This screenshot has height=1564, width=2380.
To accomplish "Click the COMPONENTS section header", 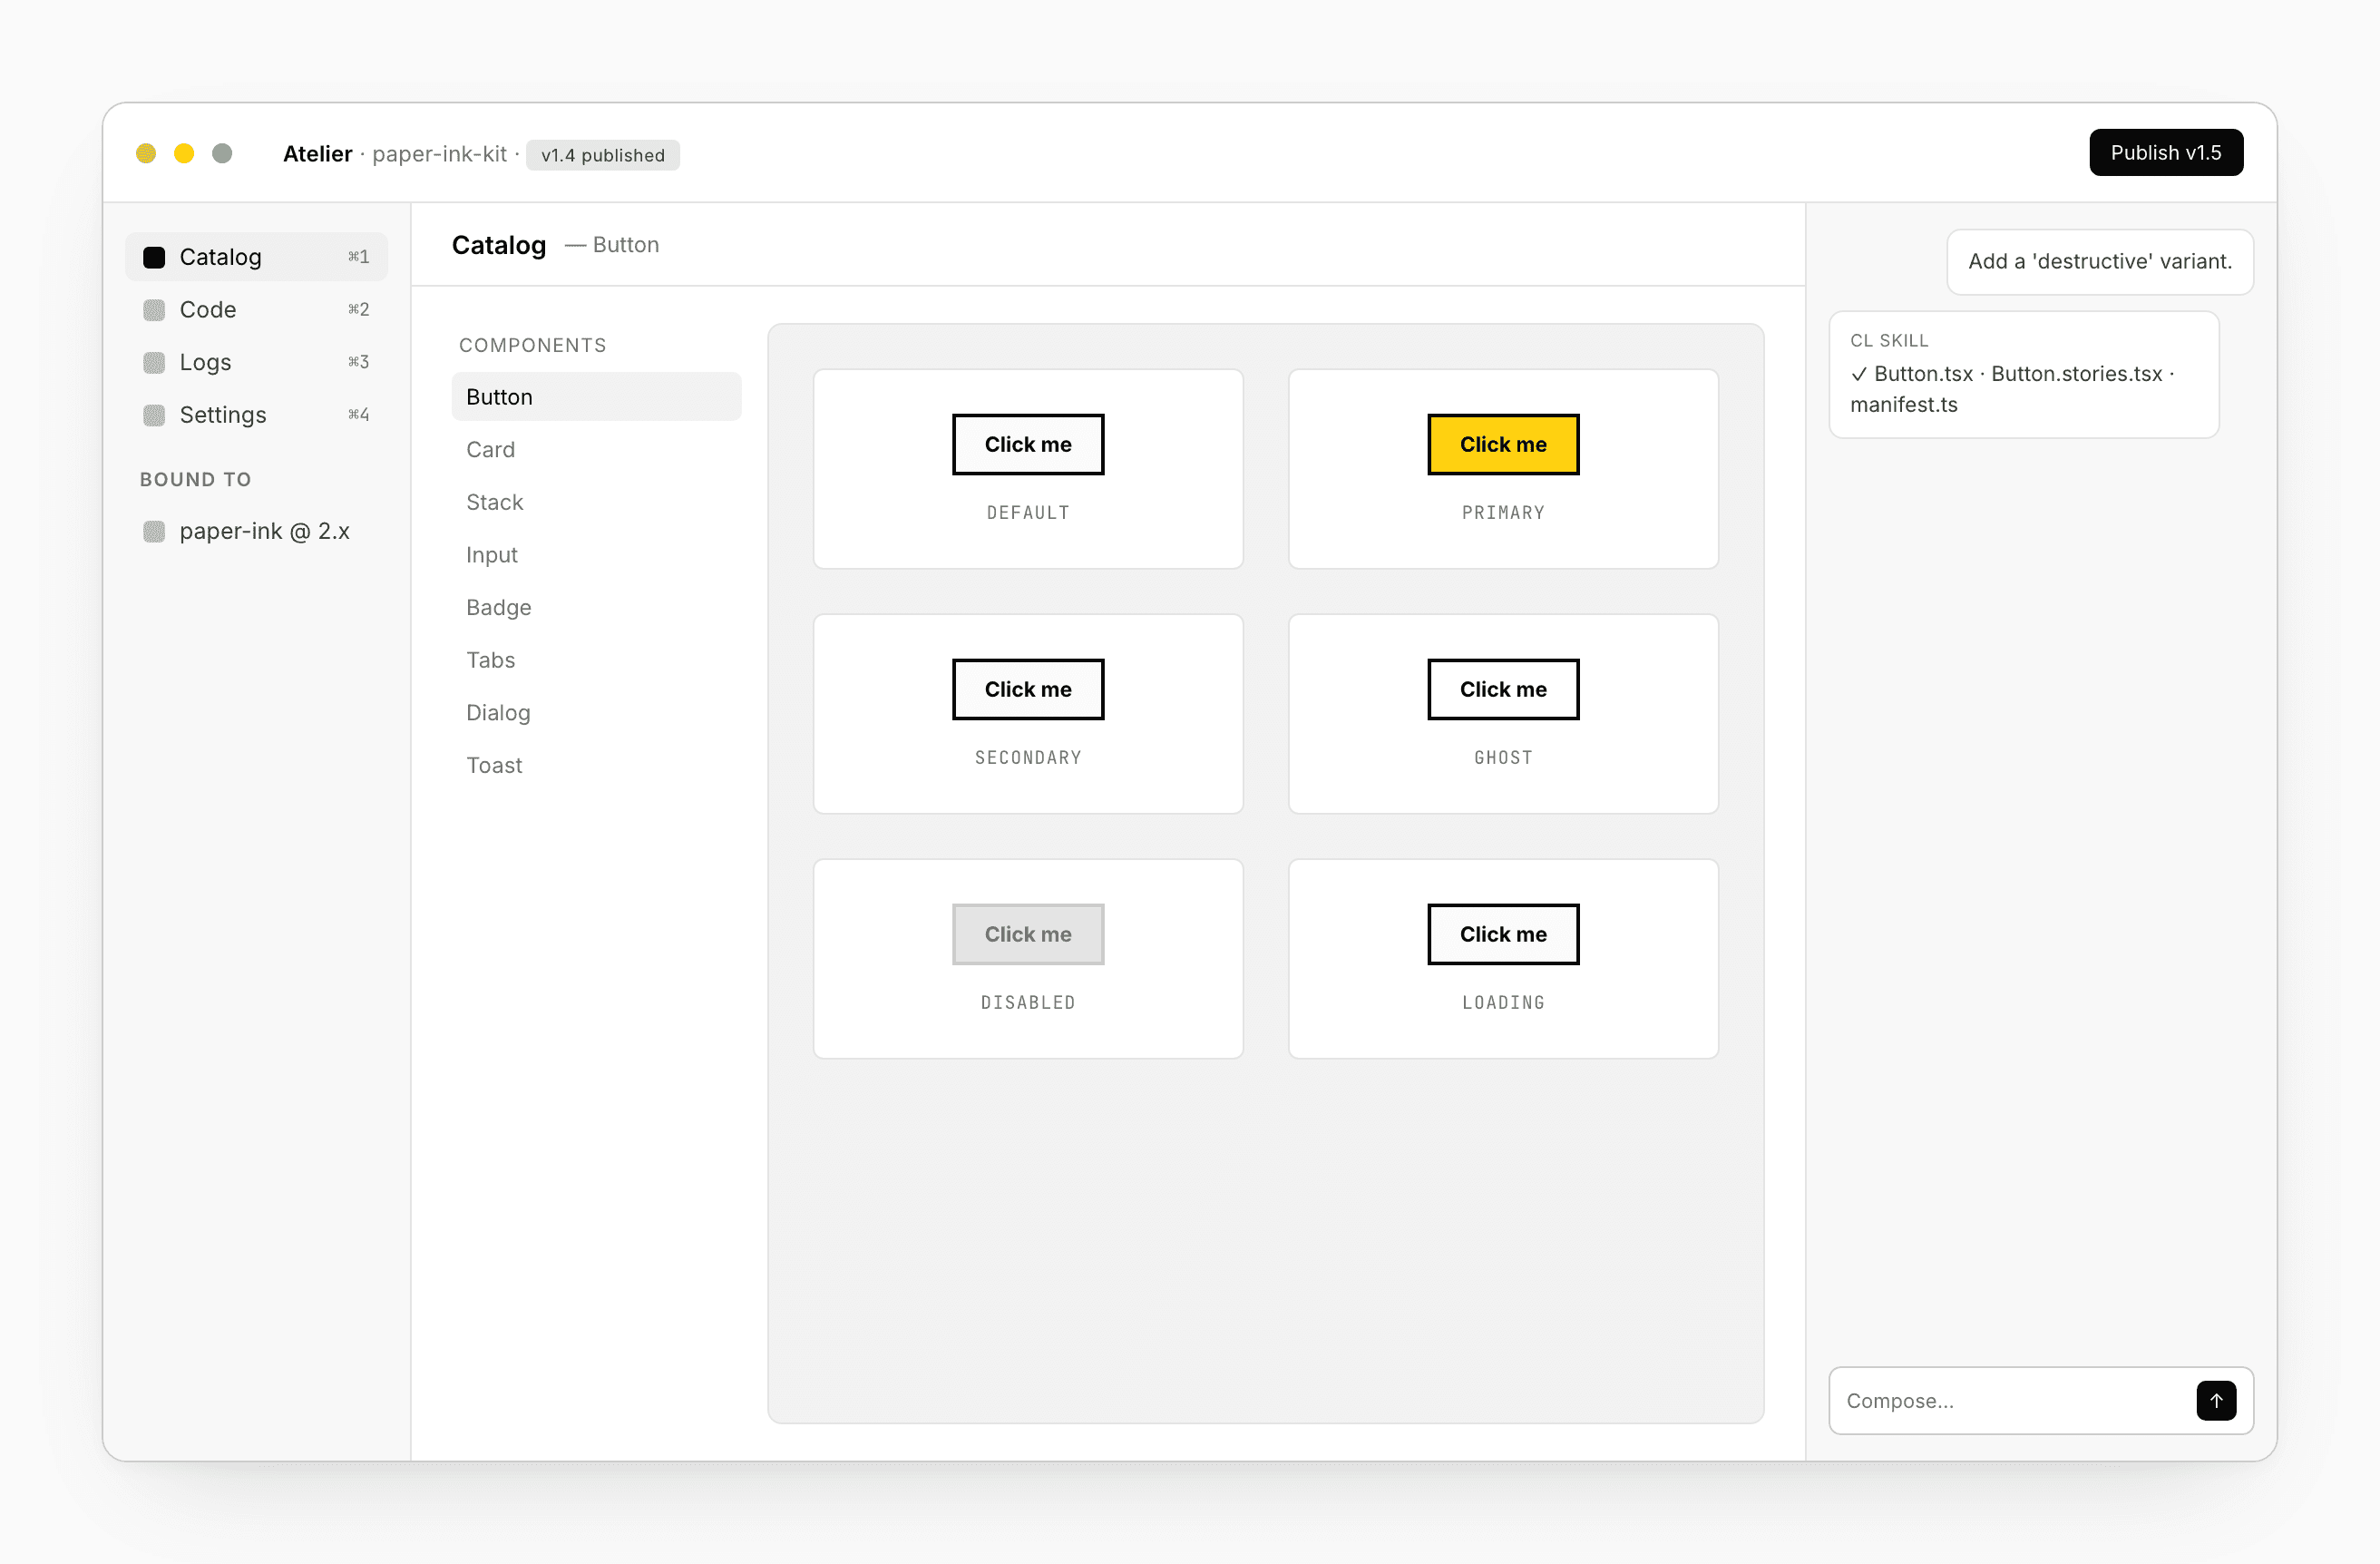I will [x=532, y=345].
